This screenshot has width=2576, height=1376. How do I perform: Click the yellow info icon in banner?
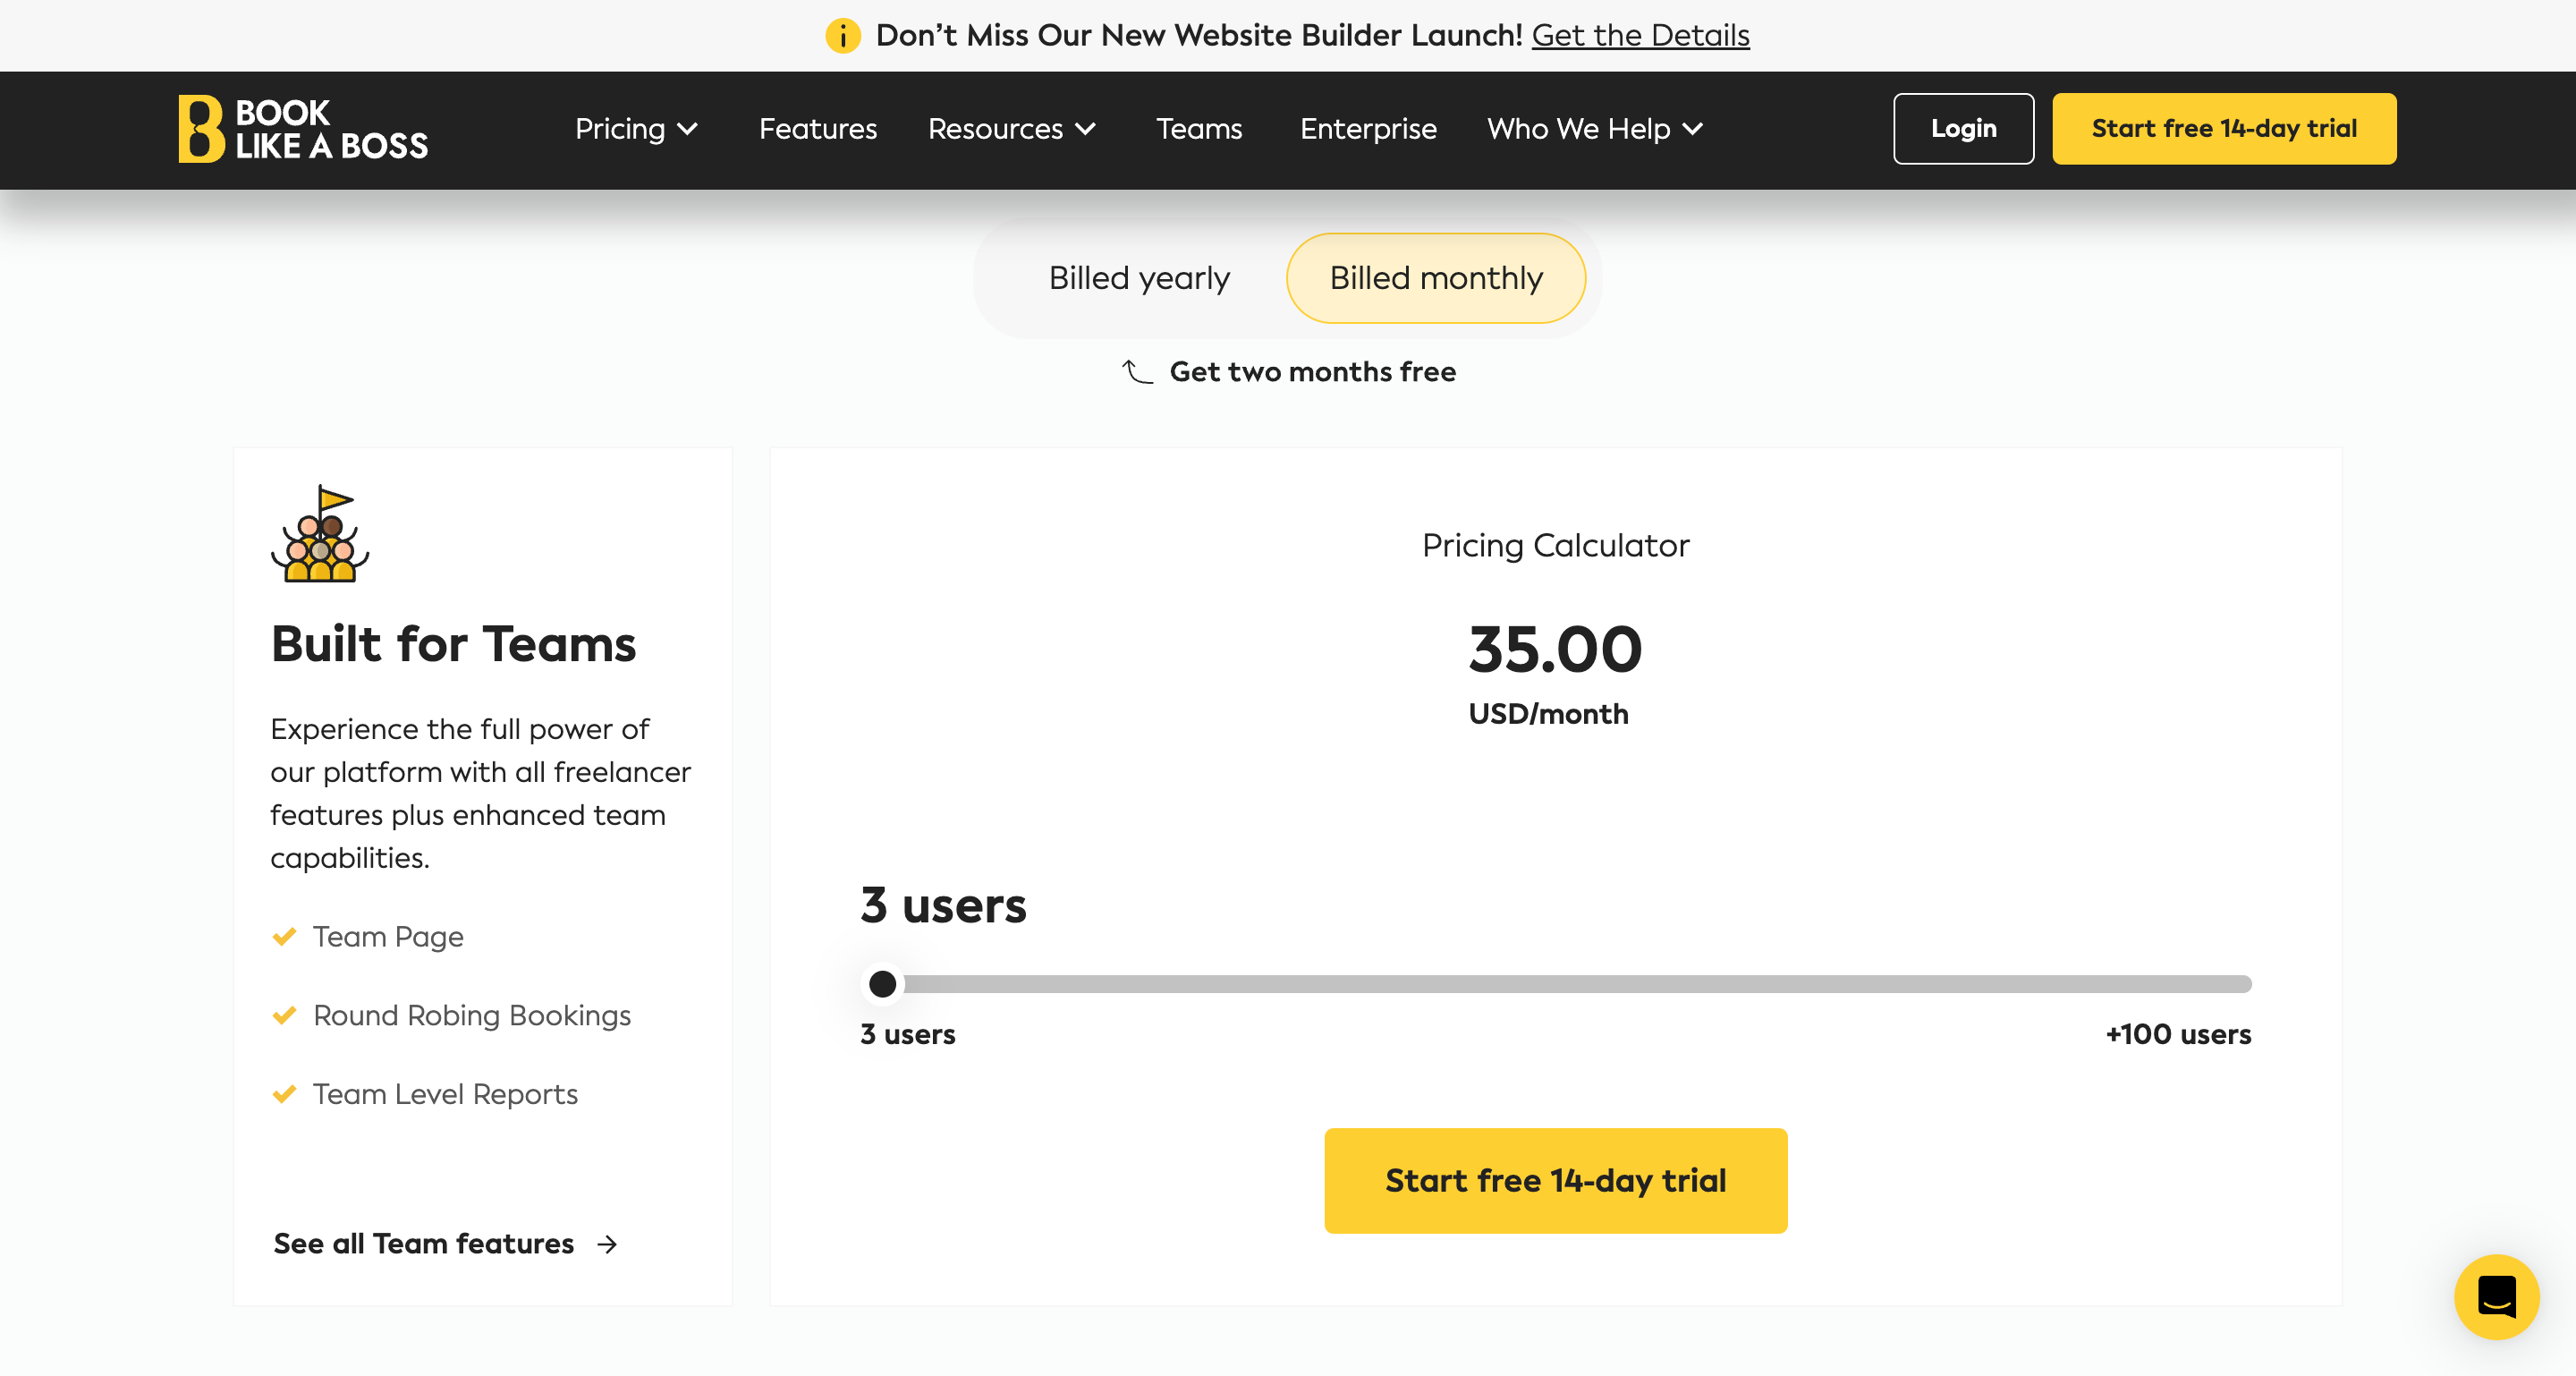[x=842, y=36]
